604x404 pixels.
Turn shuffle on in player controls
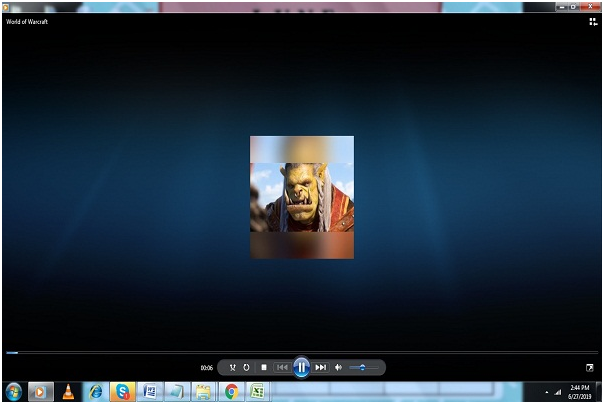click(x=232, y=367)
